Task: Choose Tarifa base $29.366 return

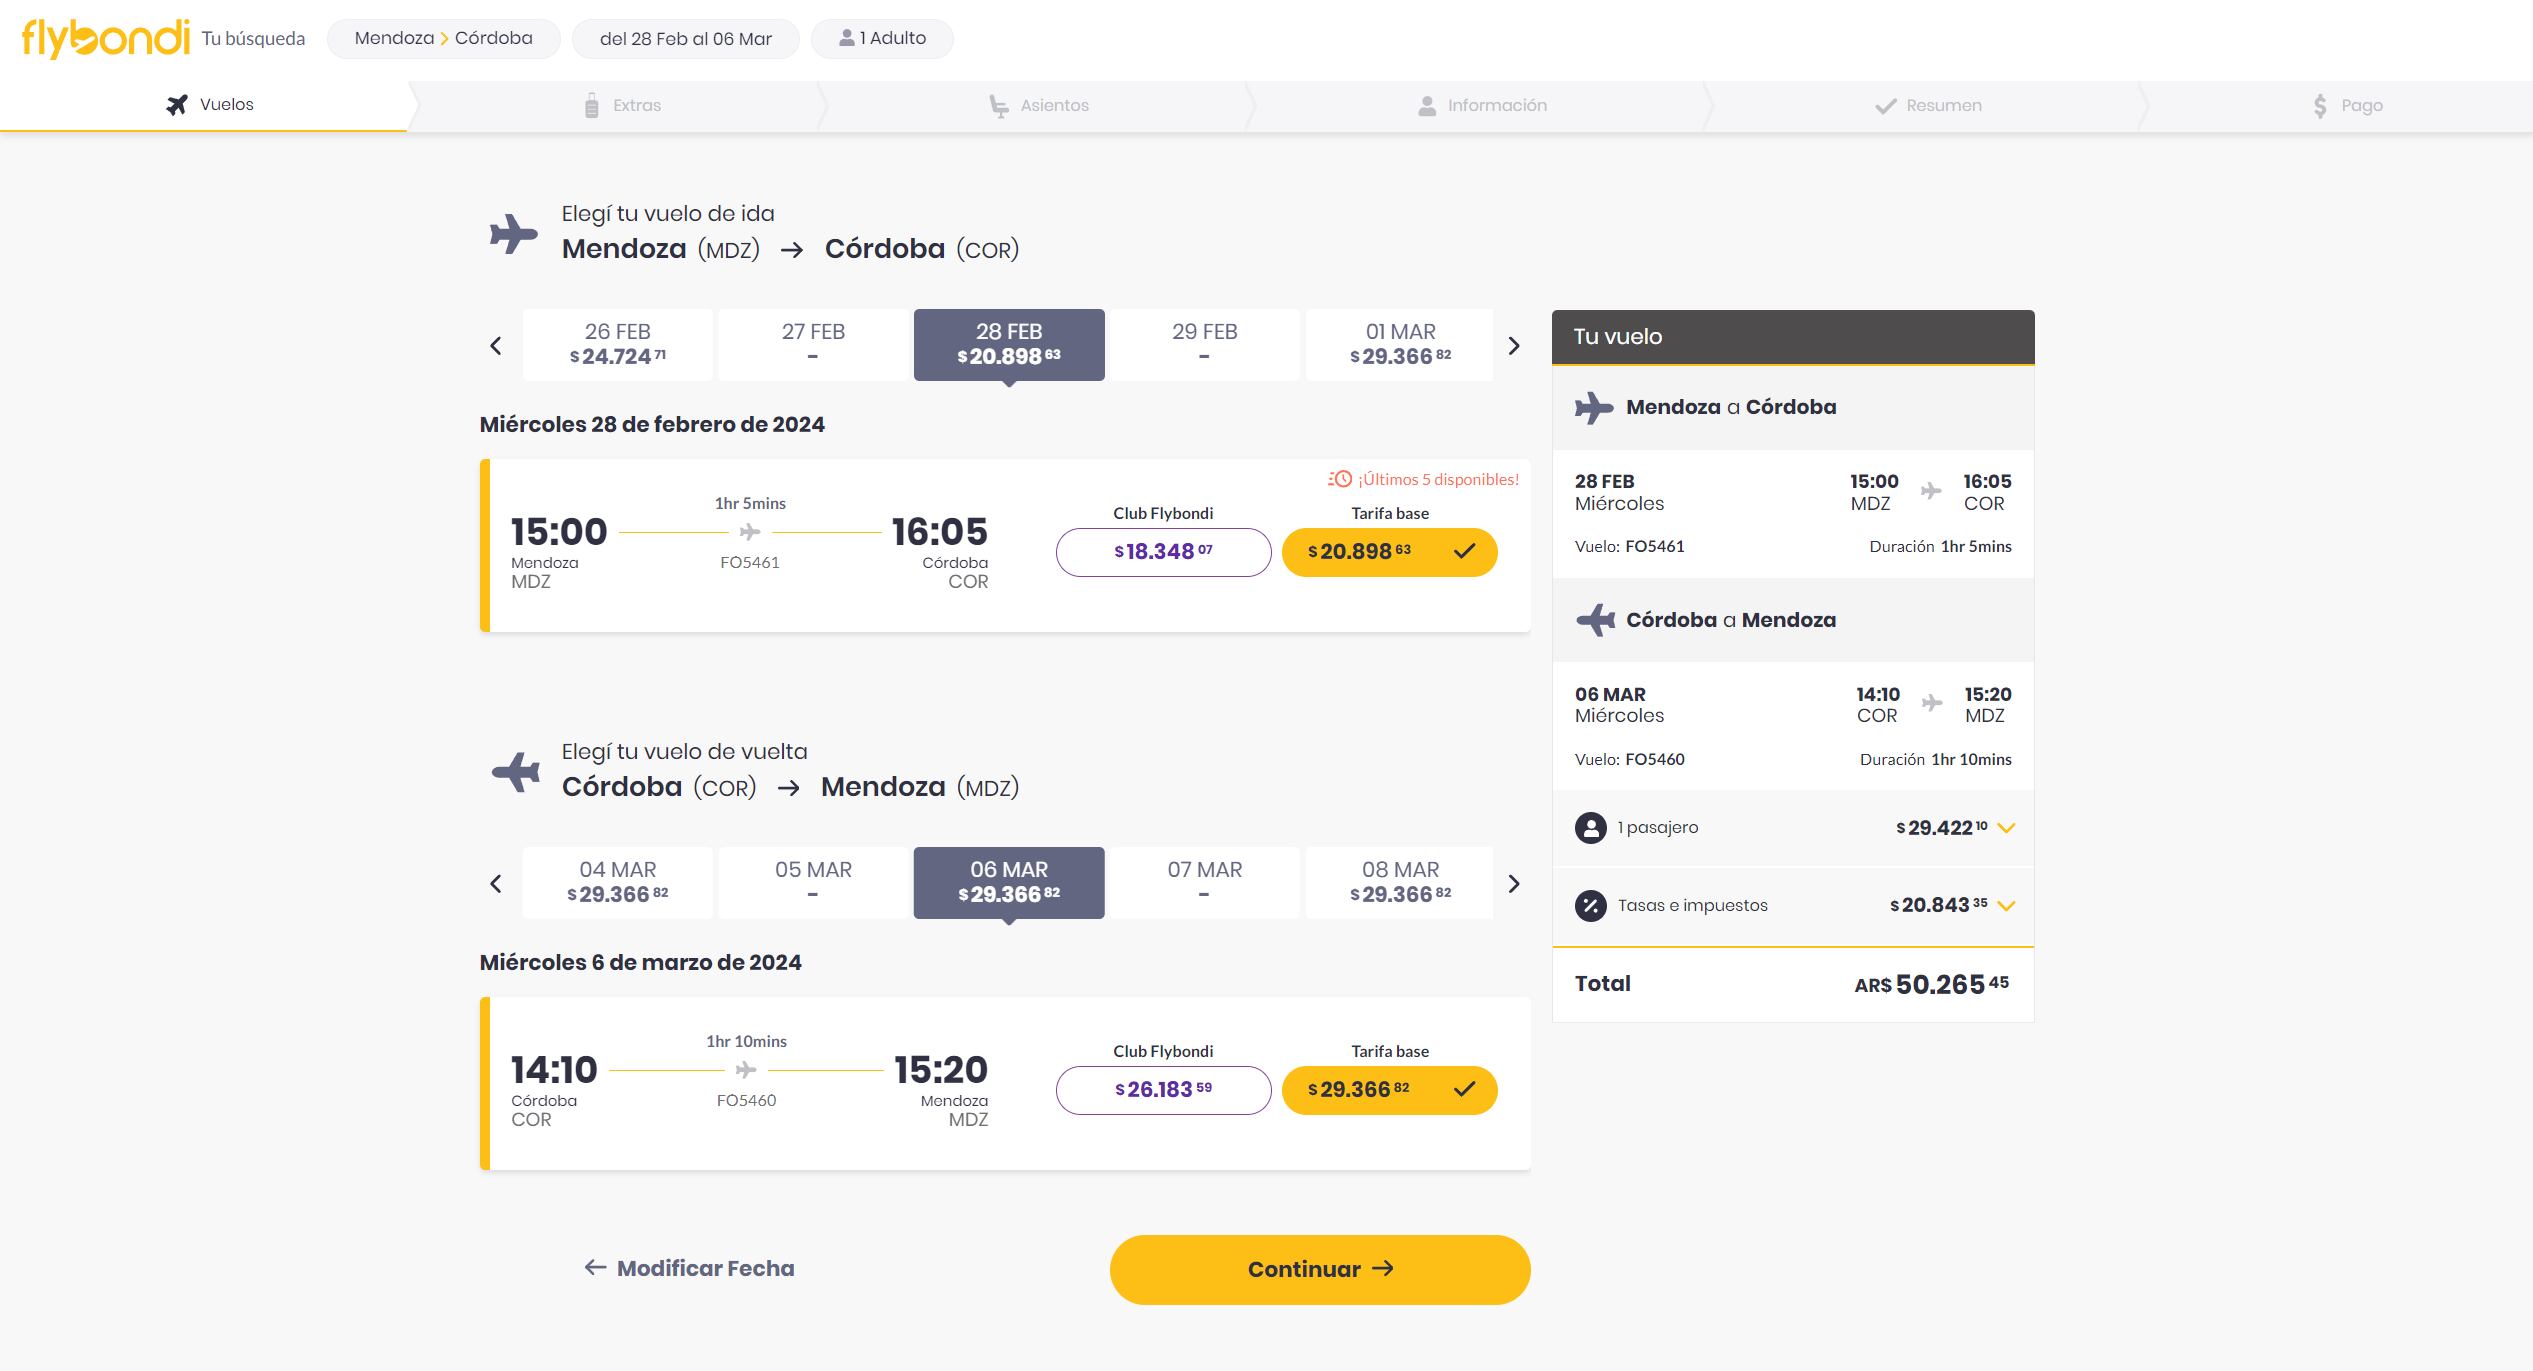Action: pos(1389,1090)
